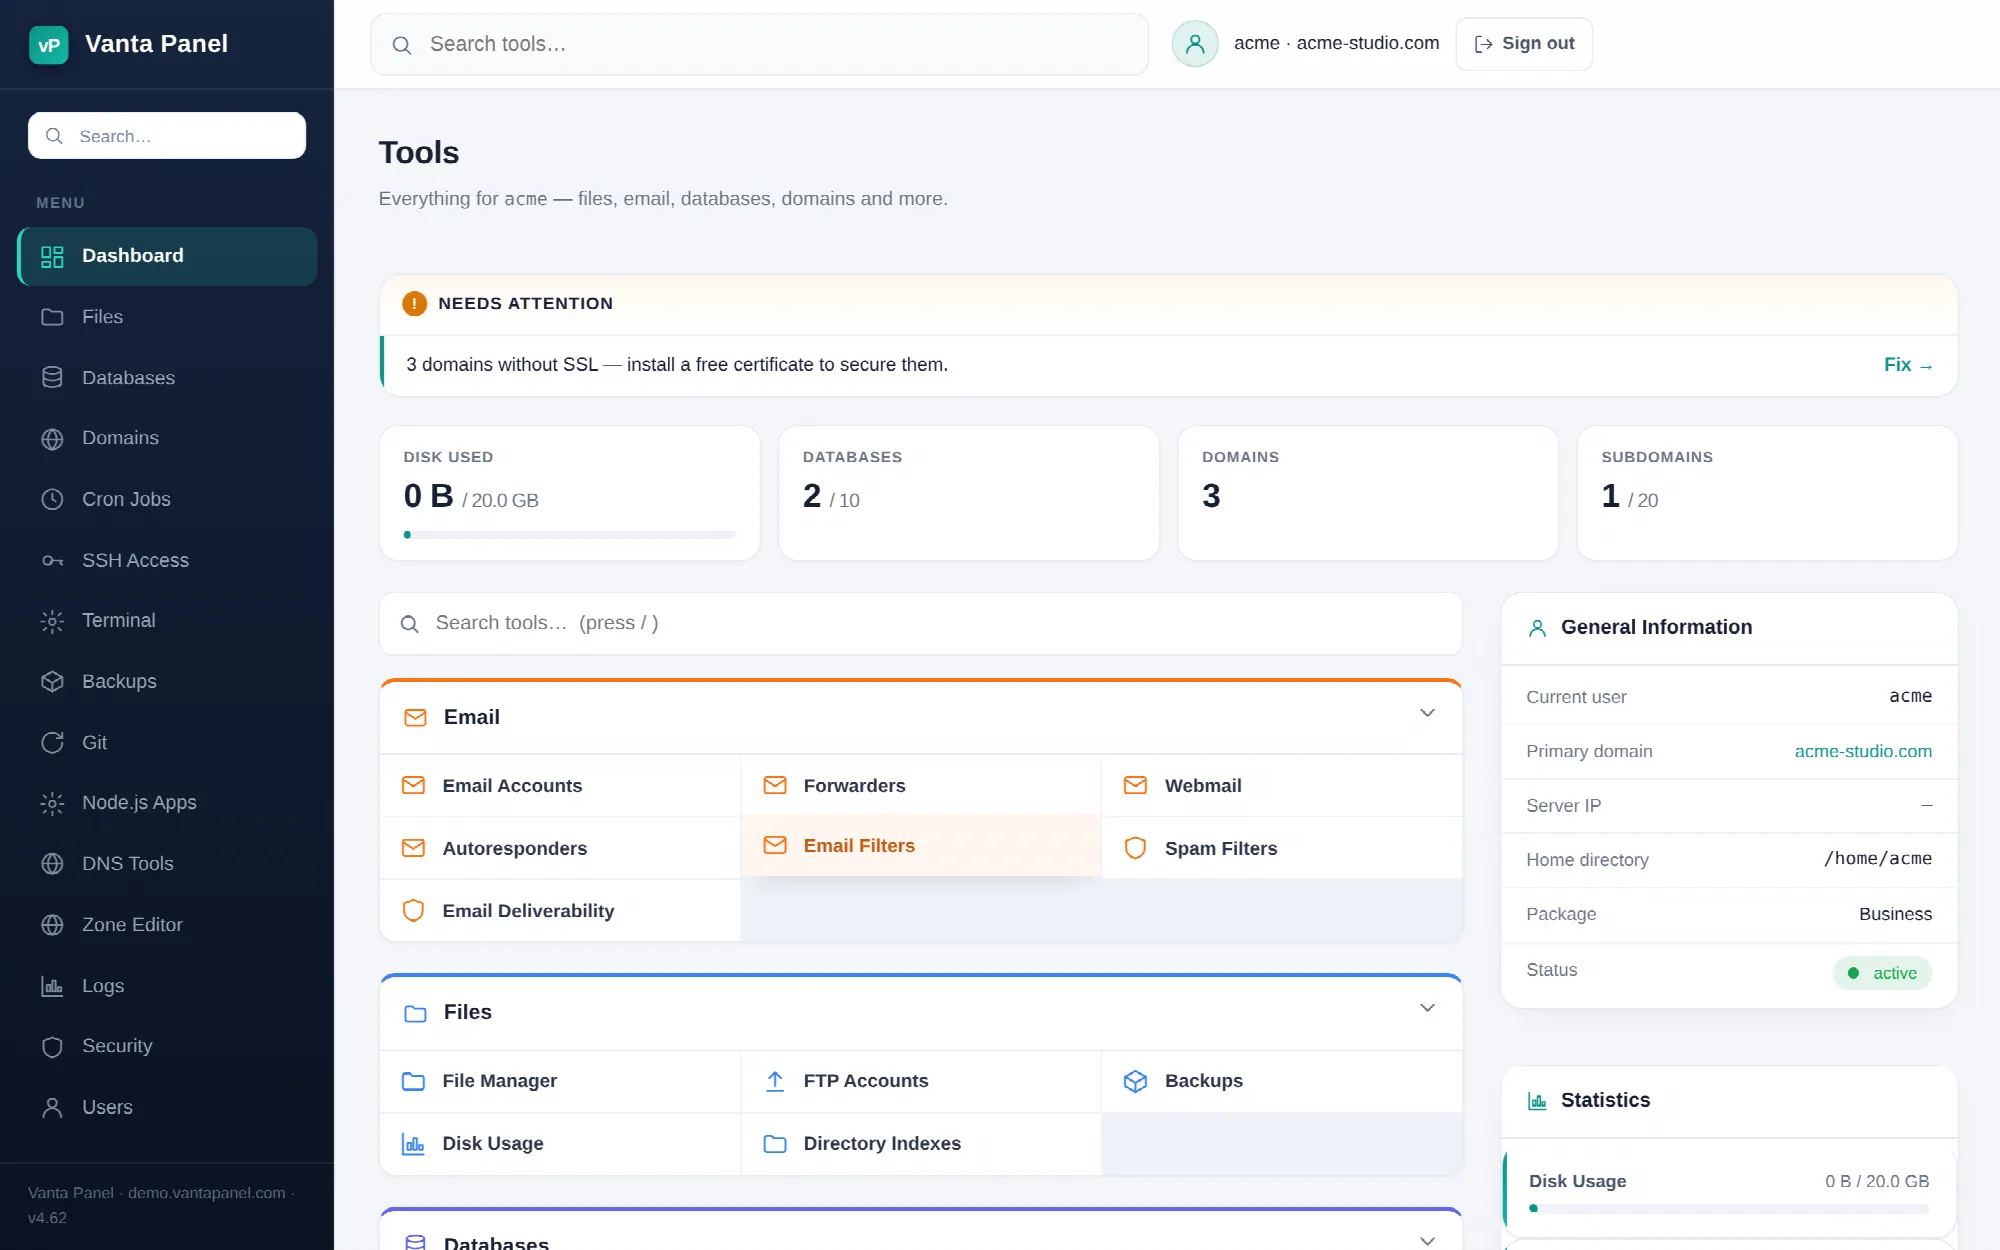Open the Directory Indexes tool
Image resolution: width=2000 pixels, height=1250 pixels.
point(920,1143)
